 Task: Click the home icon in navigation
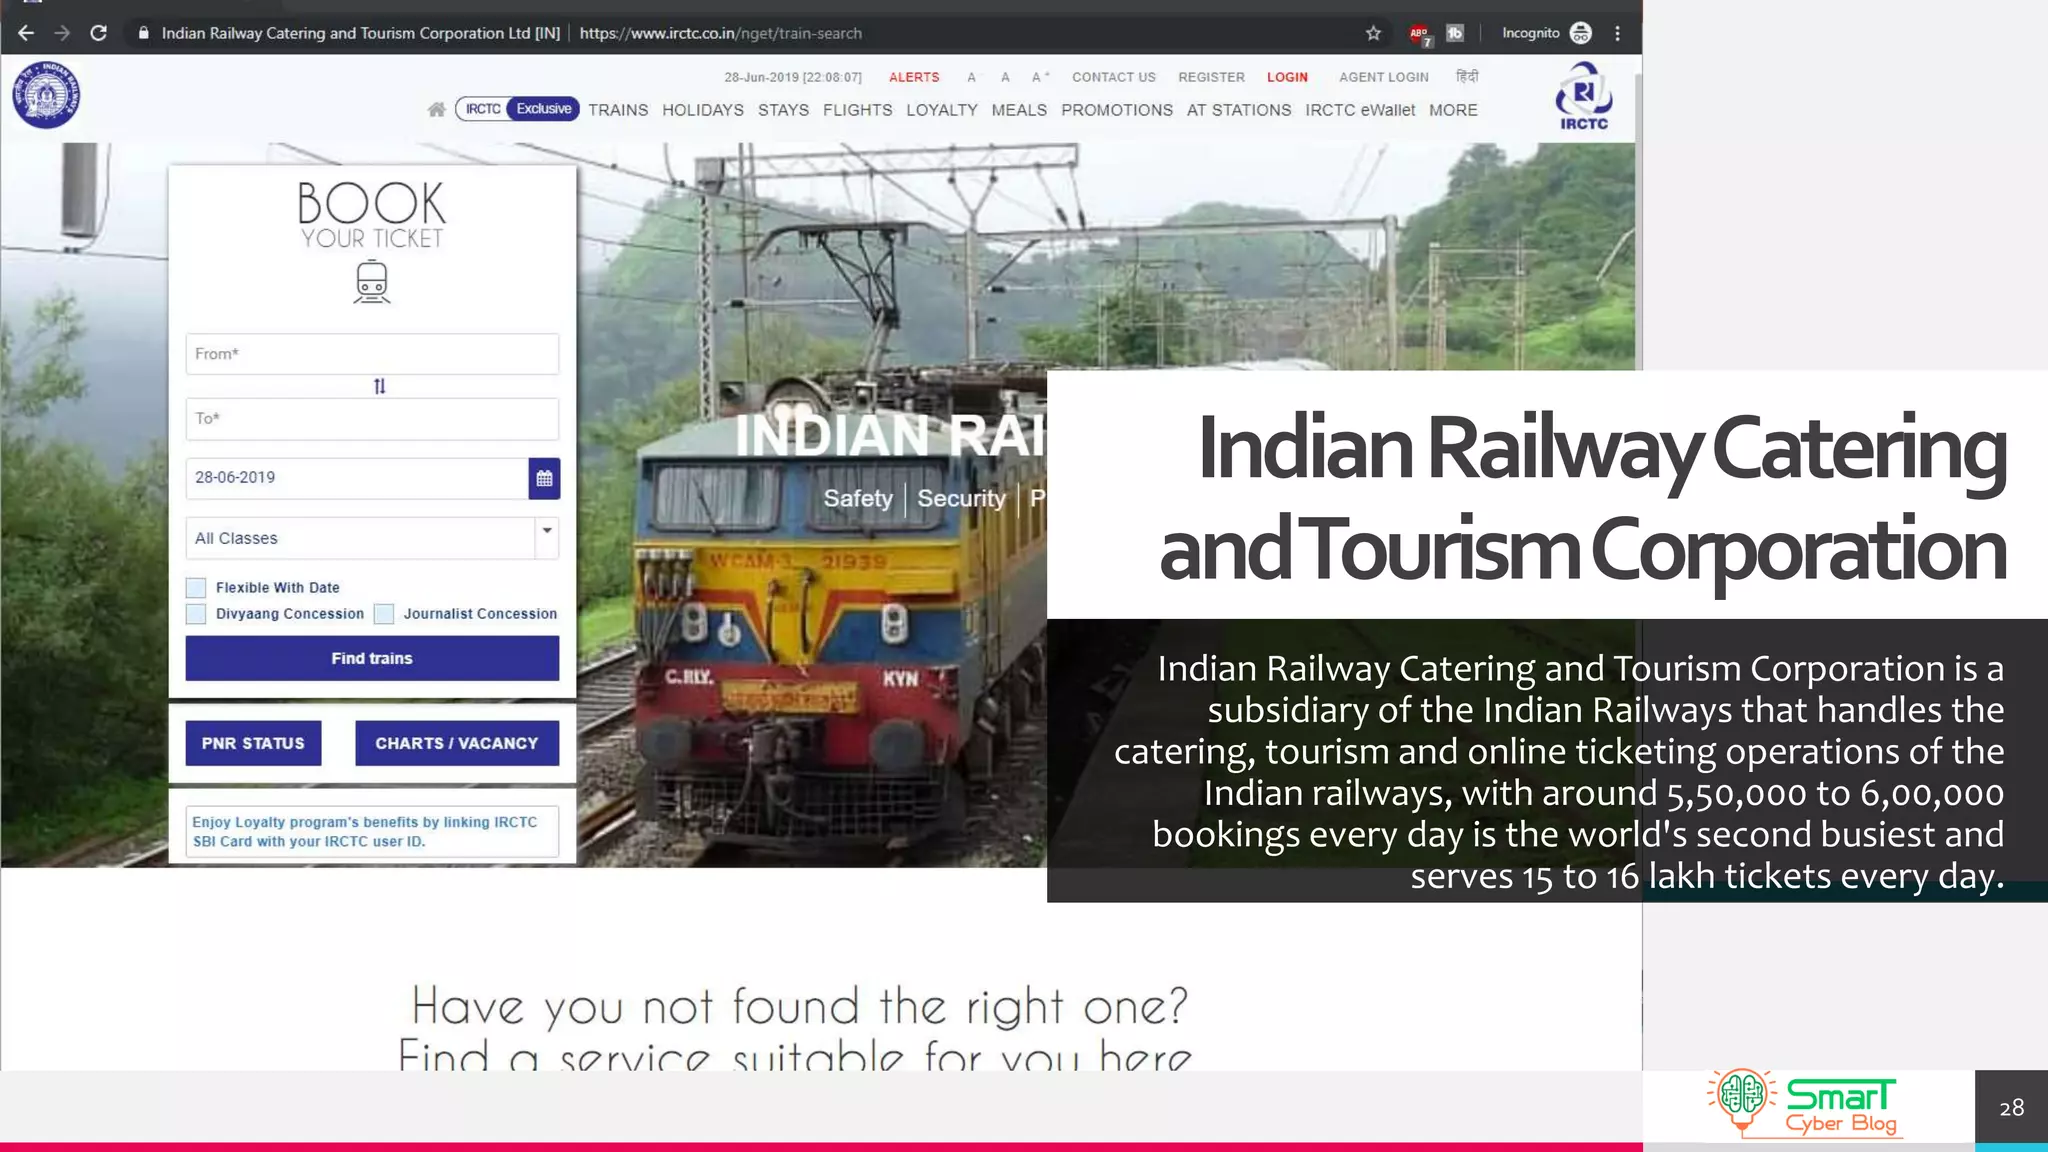(x=436, y=110)
